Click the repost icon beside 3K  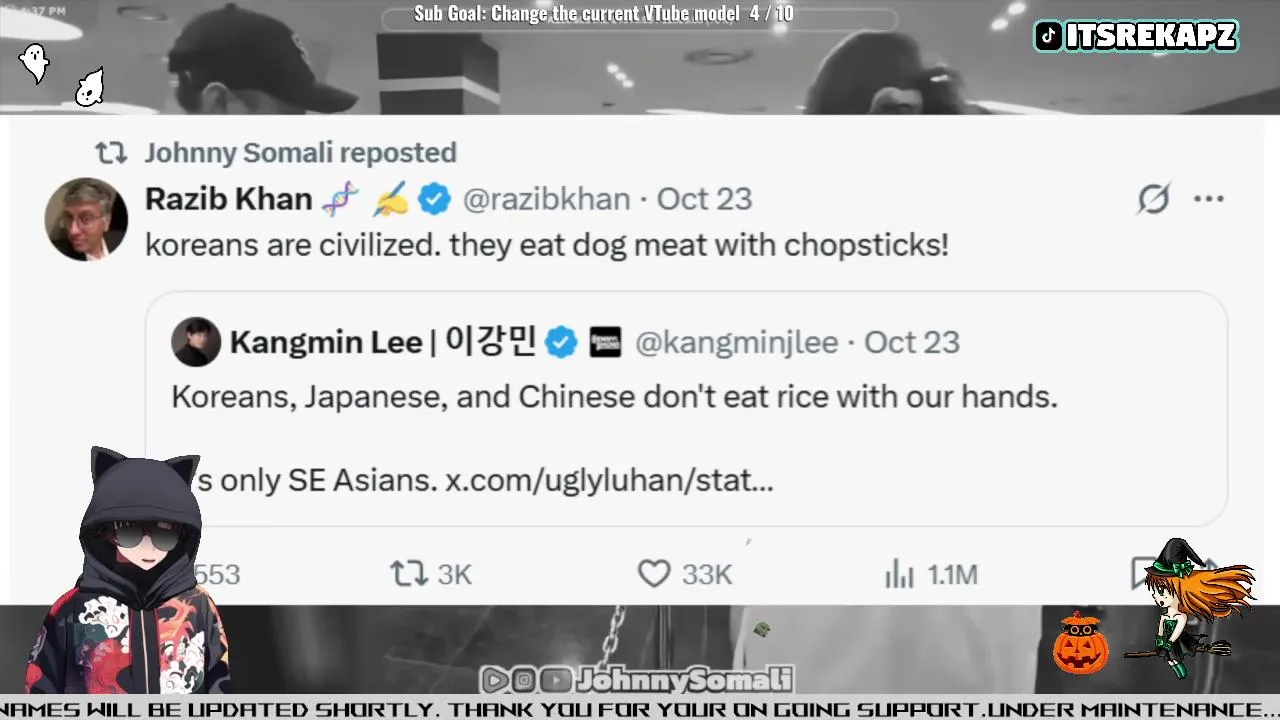[408, 574]
